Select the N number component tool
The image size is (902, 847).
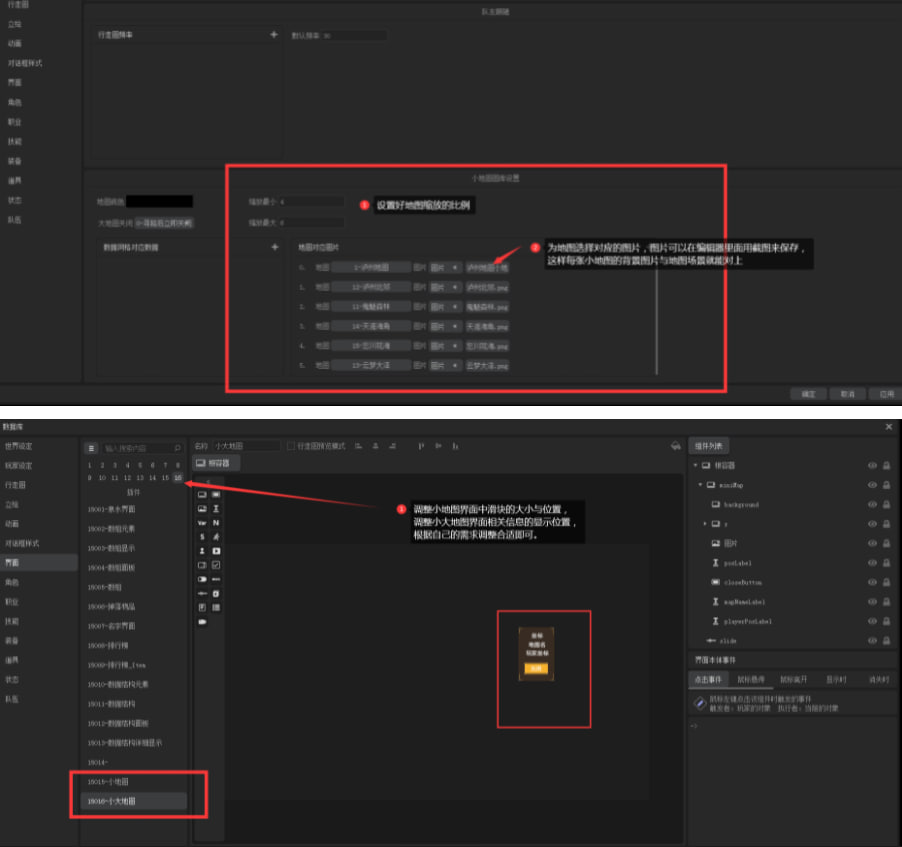click(x=216, y=523)
